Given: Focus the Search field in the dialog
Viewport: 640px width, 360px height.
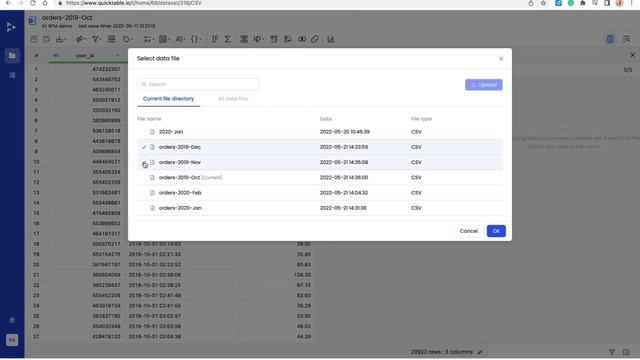Looking at the screenshot, I should [198, 84].
